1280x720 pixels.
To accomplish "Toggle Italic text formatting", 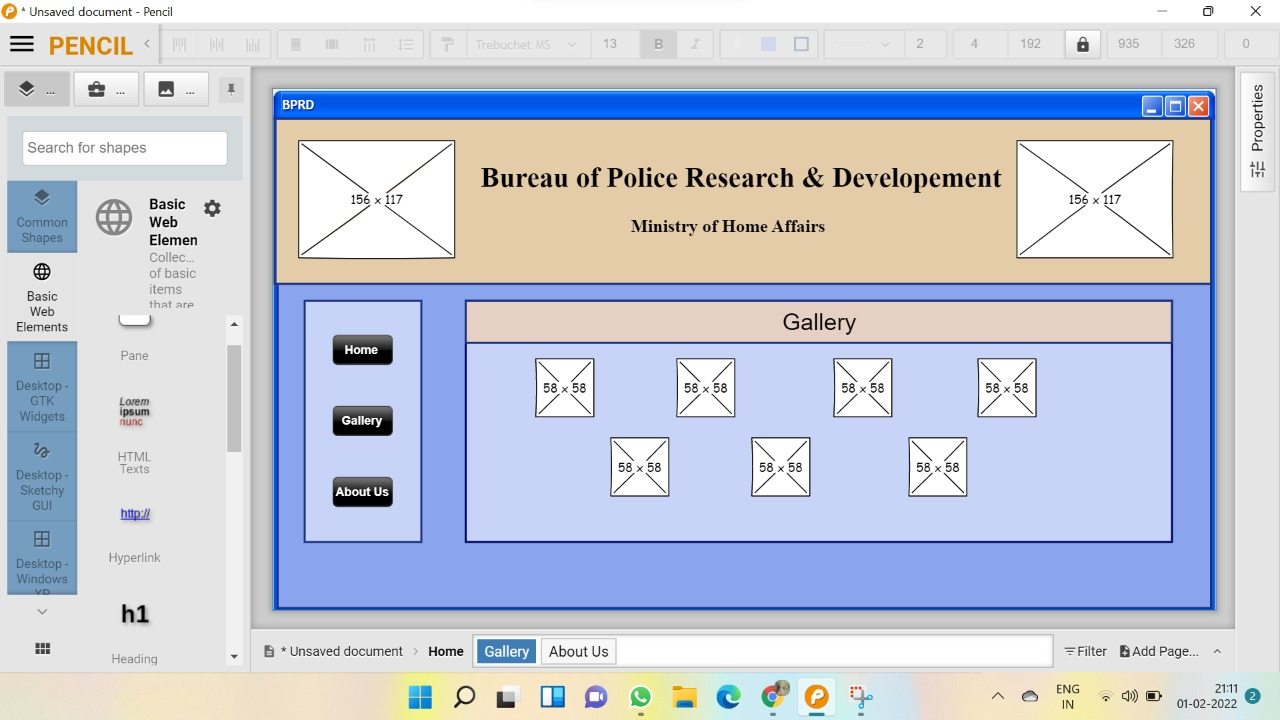I will pos(695,44).
